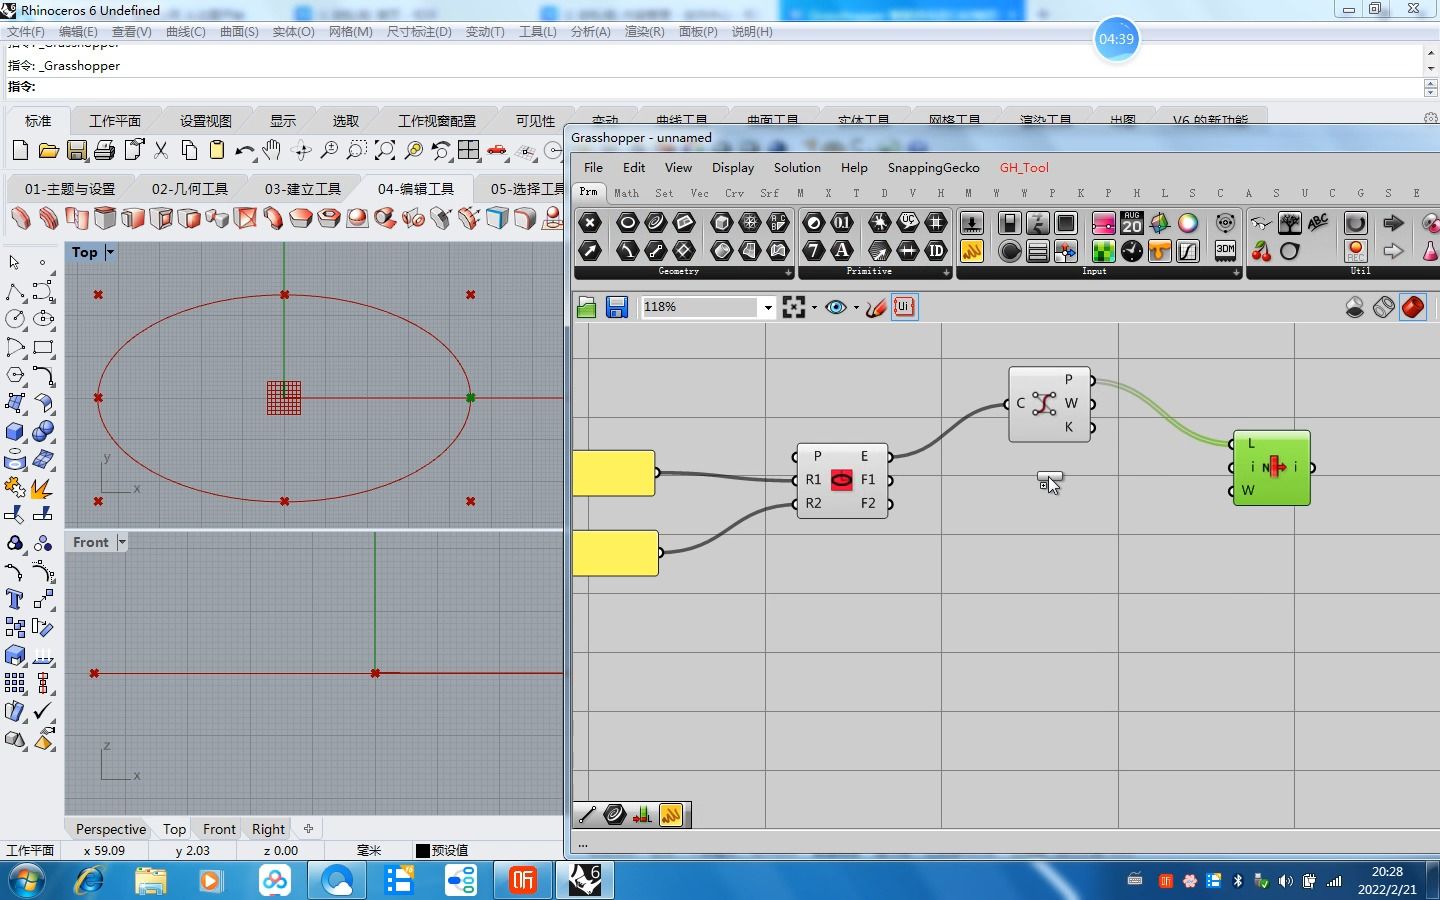This screenshot has height=900, width=1440.
Task: Select the Box solid tool in left sidebar
Action: tap(15, 431)
